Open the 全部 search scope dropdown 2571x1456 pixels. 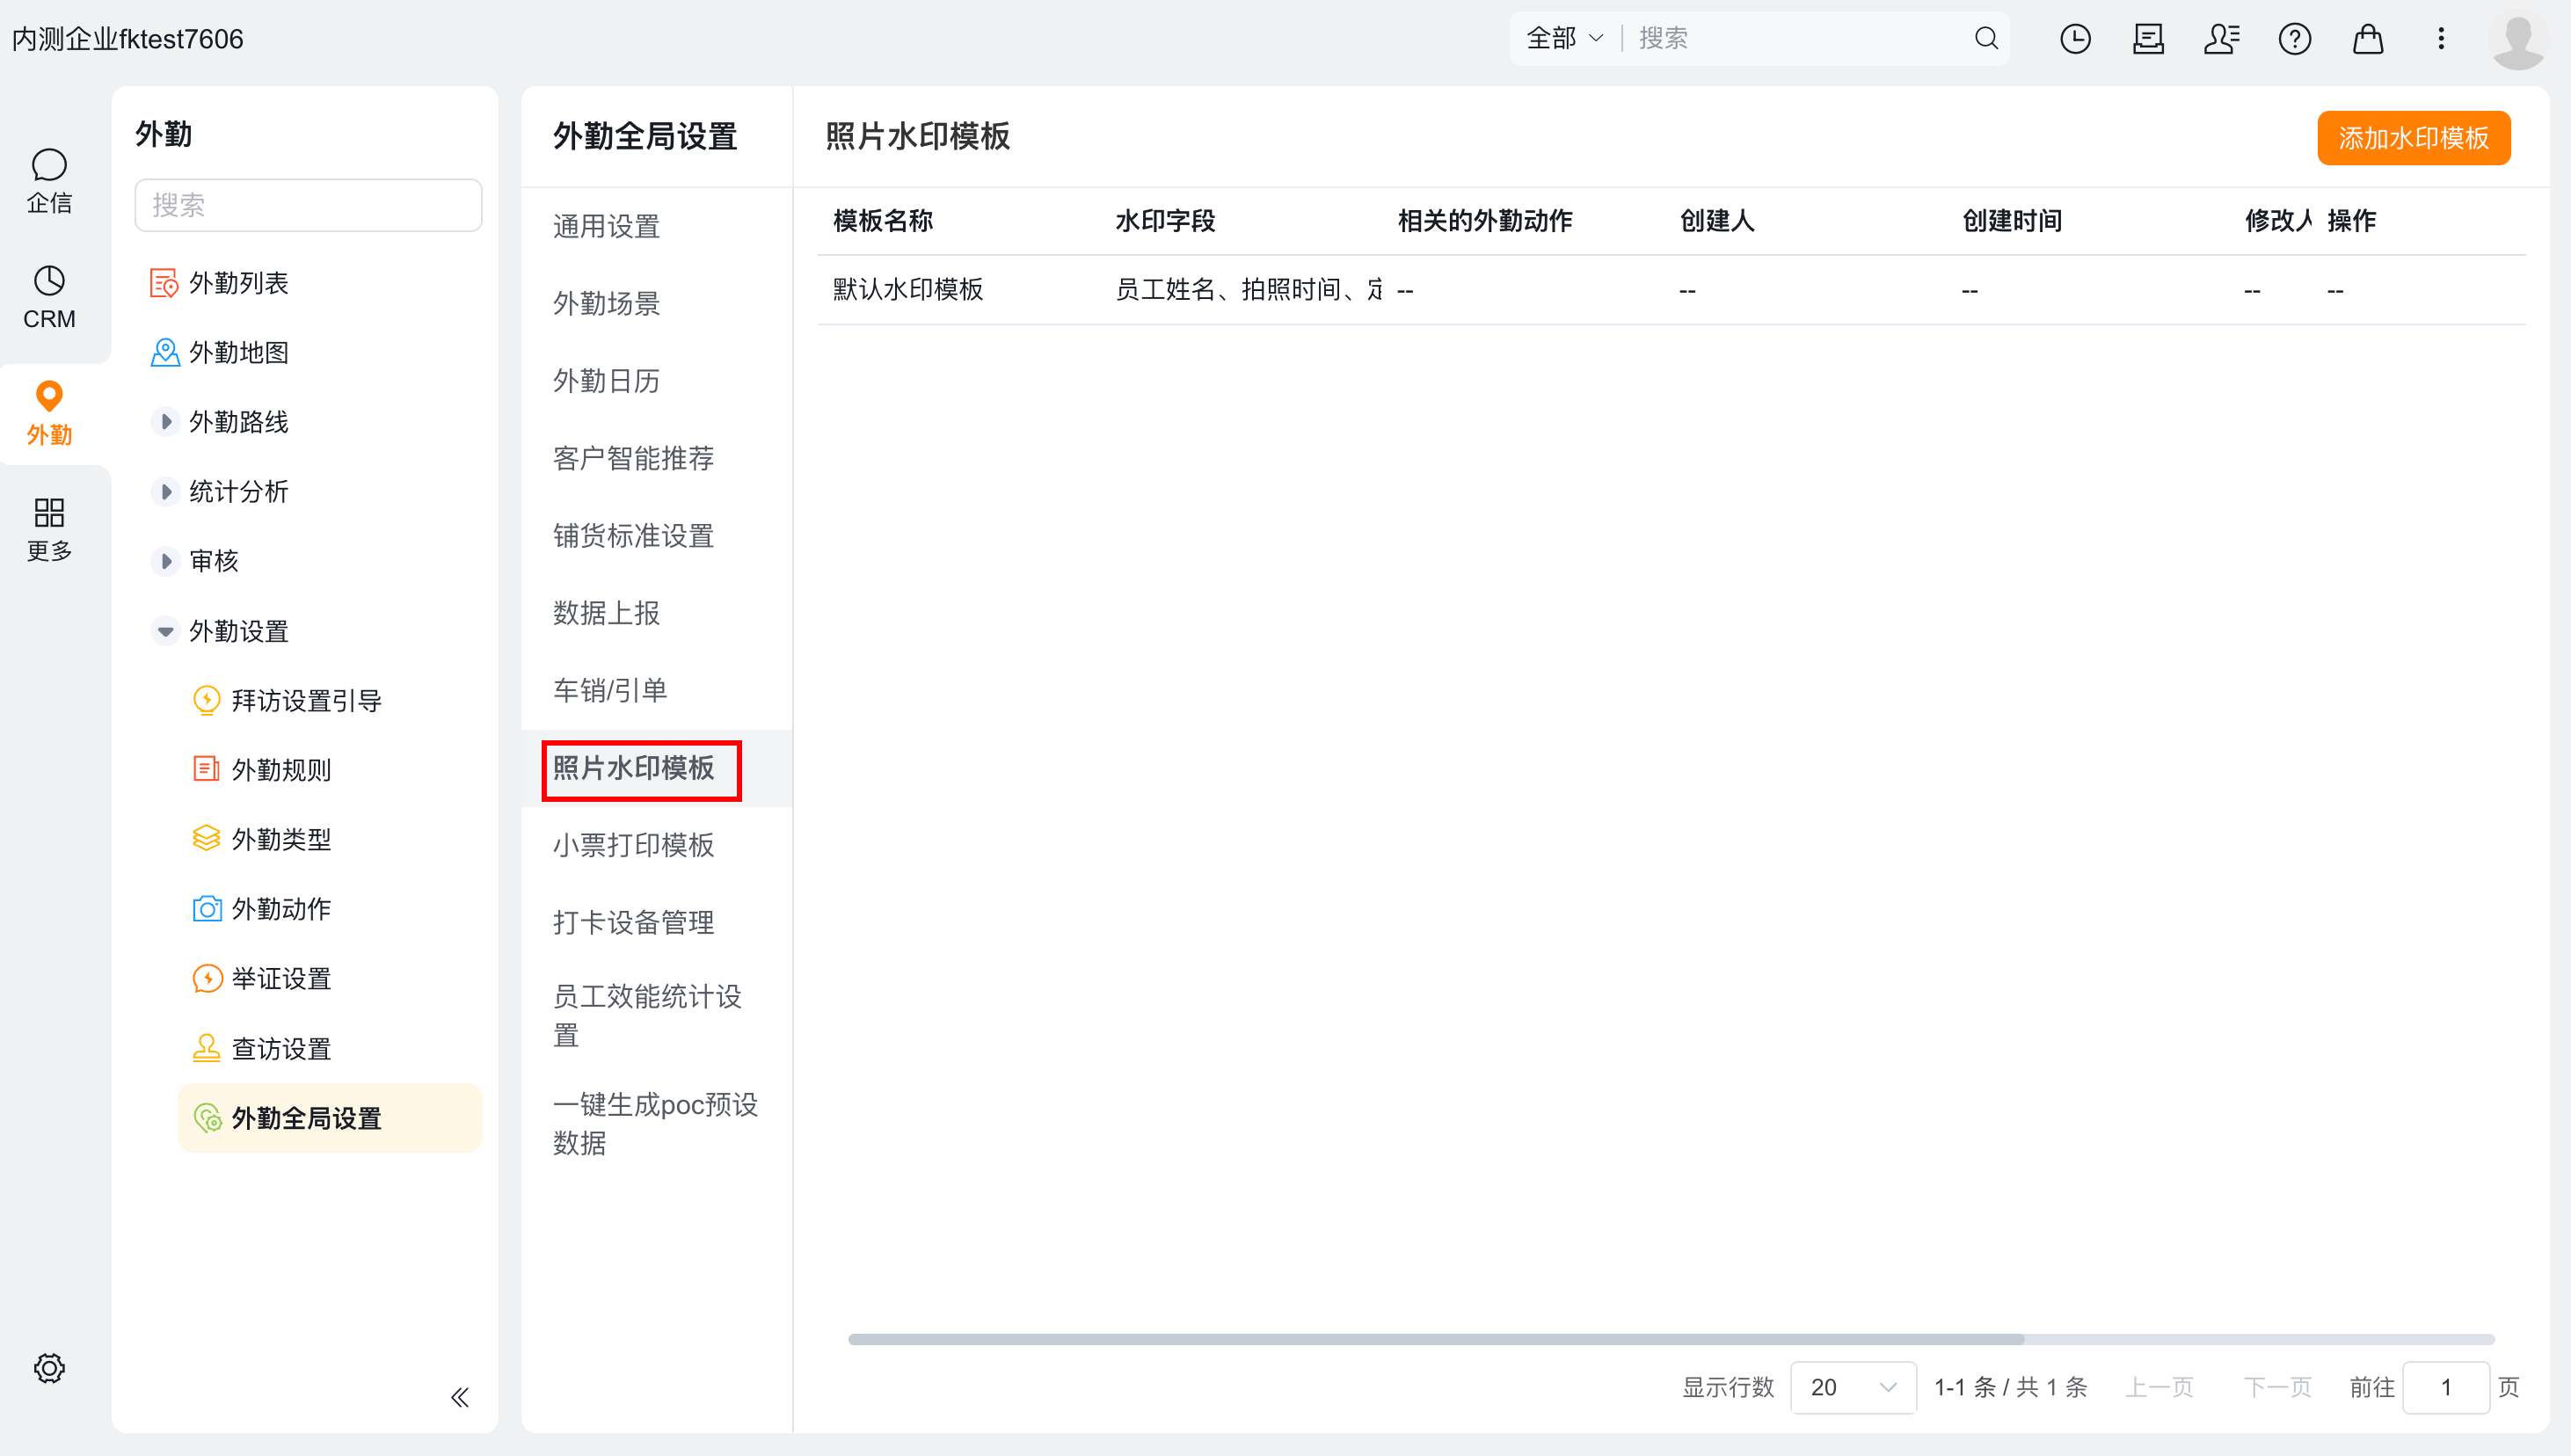click(1564, 38)
